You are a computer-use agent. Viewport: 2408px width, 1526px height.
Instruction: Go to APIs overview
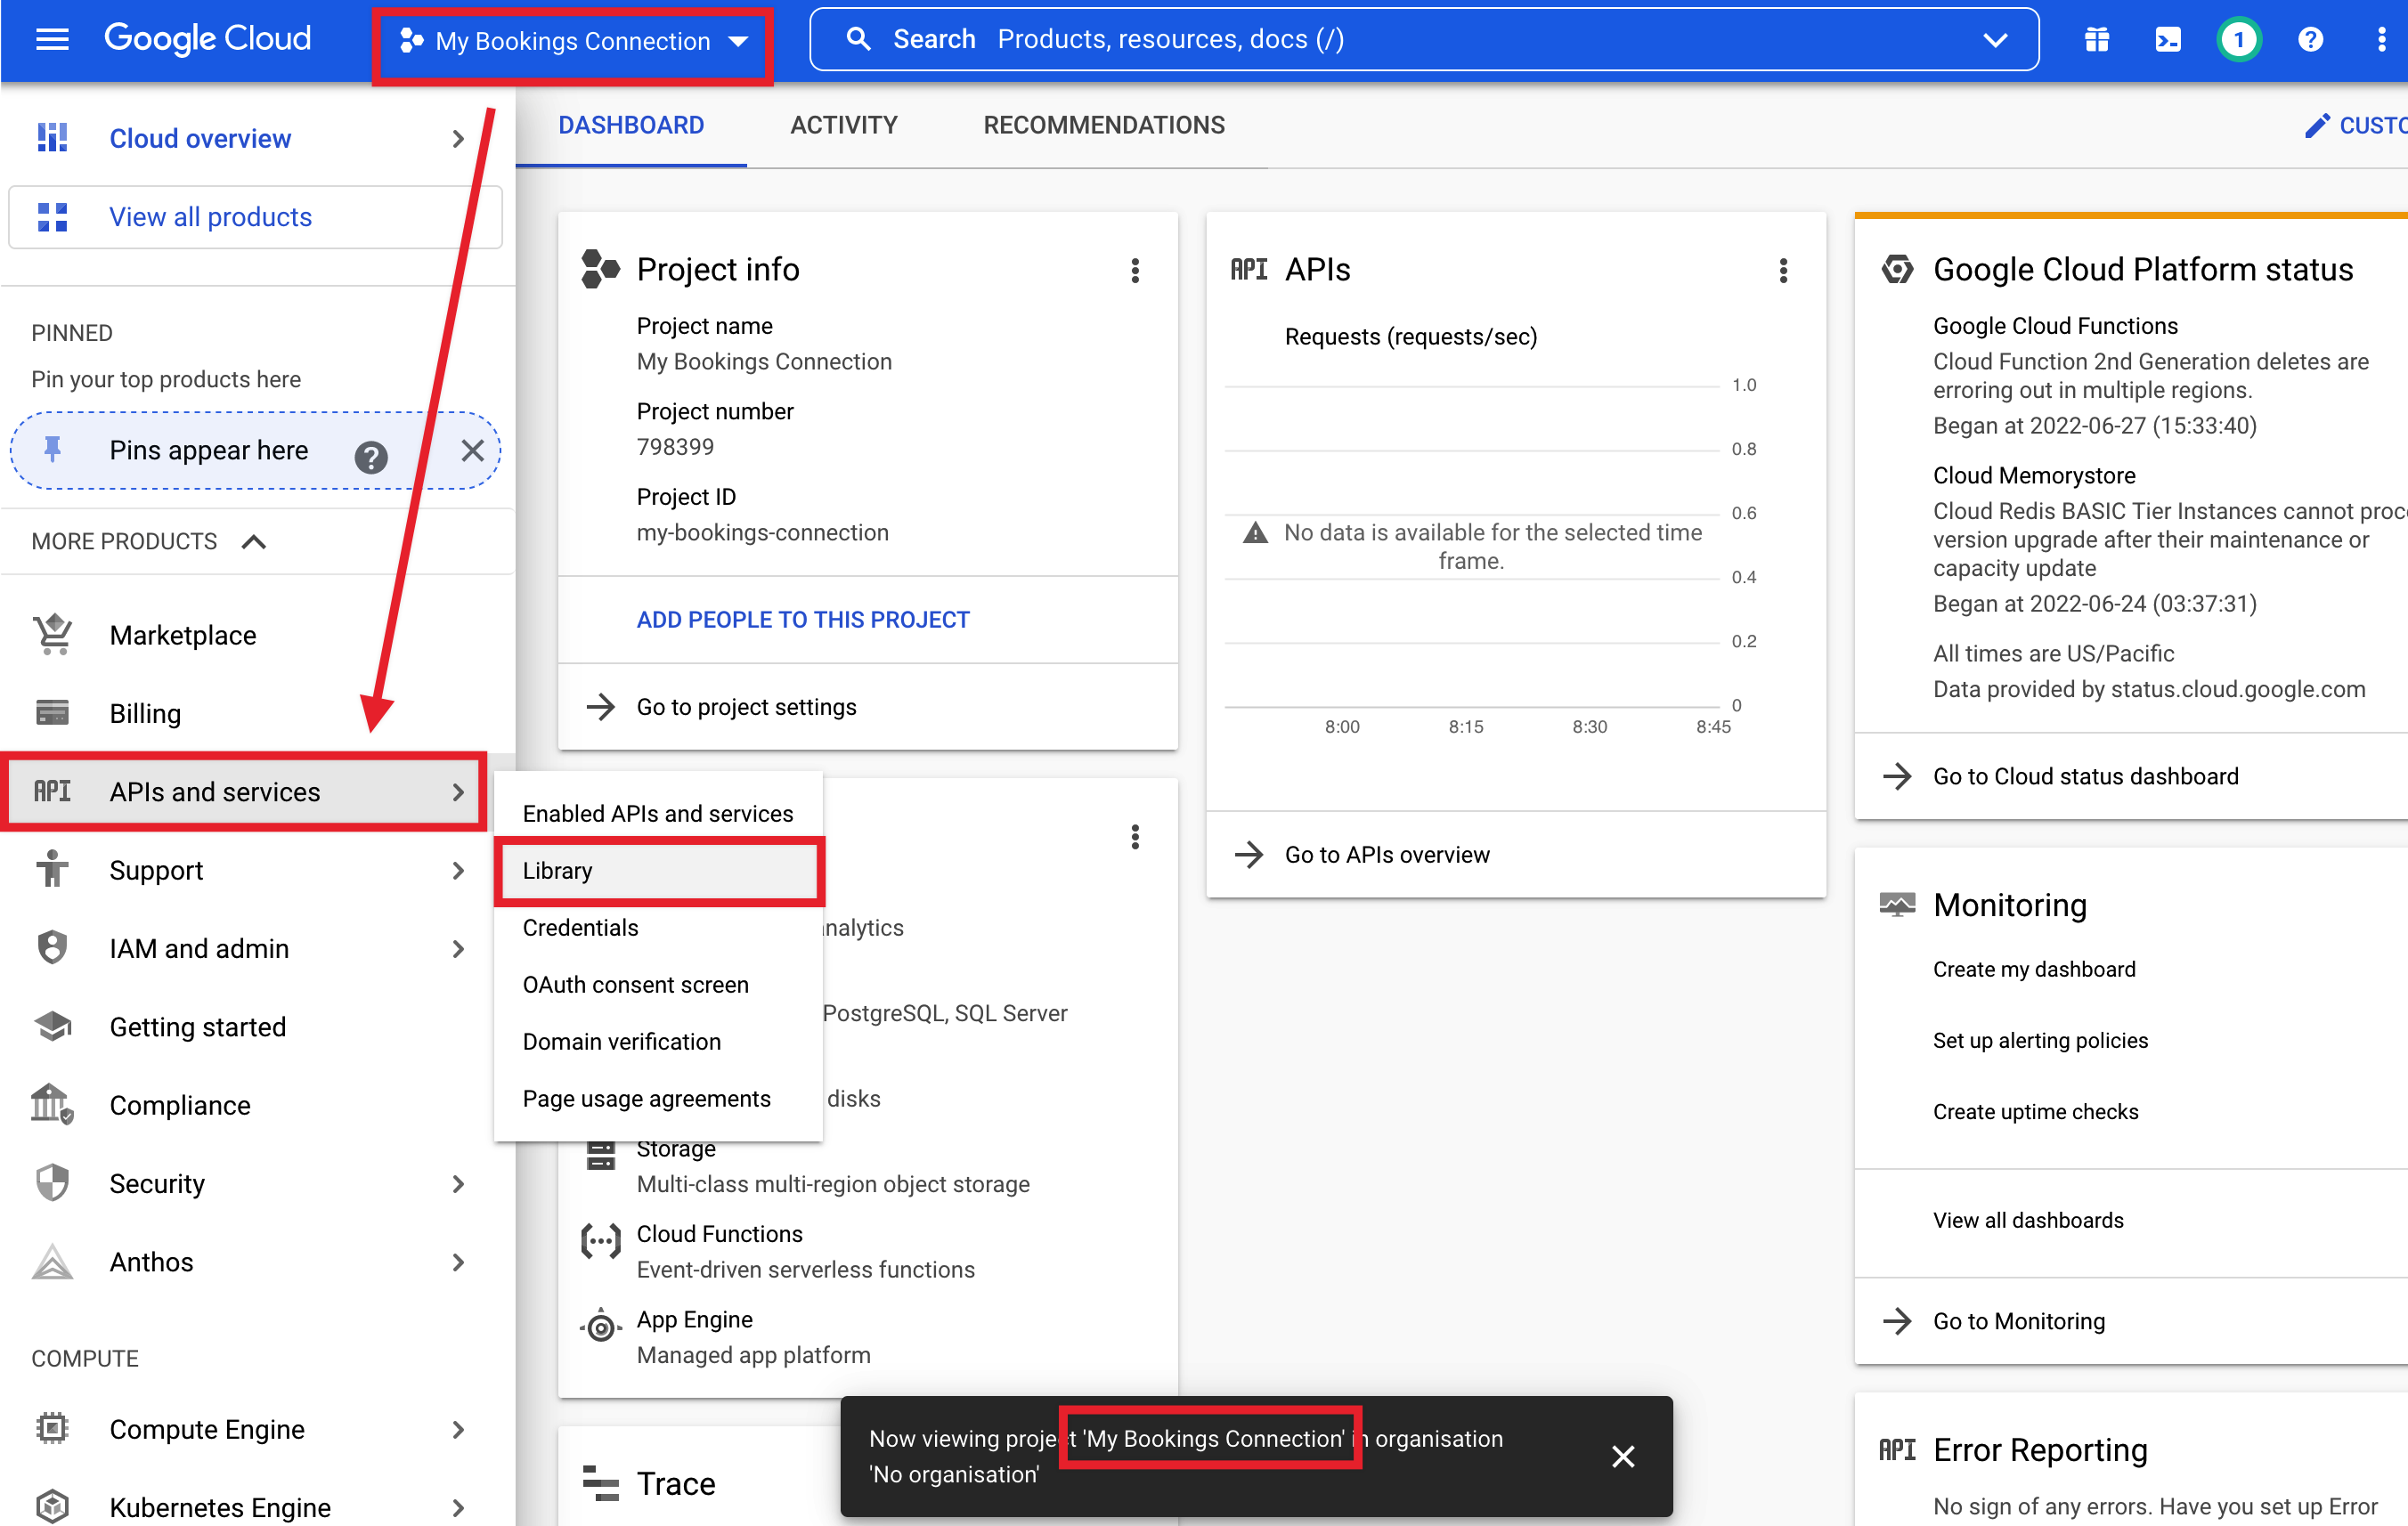point(1387,854)
